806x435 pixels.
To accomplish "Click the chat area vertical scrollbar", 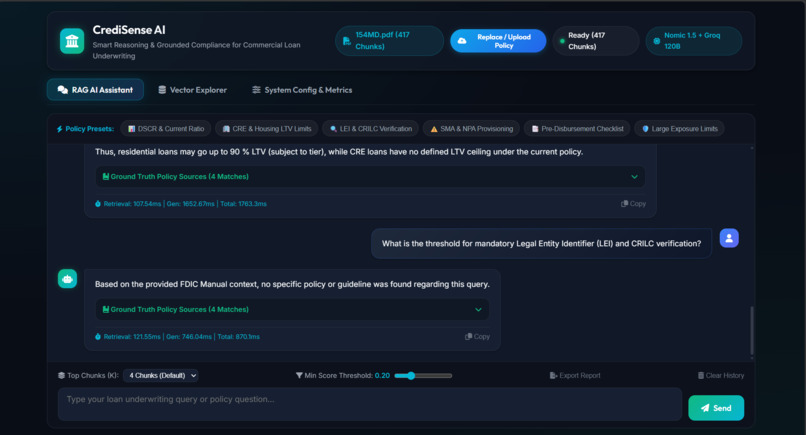I will tap(752, 330).
